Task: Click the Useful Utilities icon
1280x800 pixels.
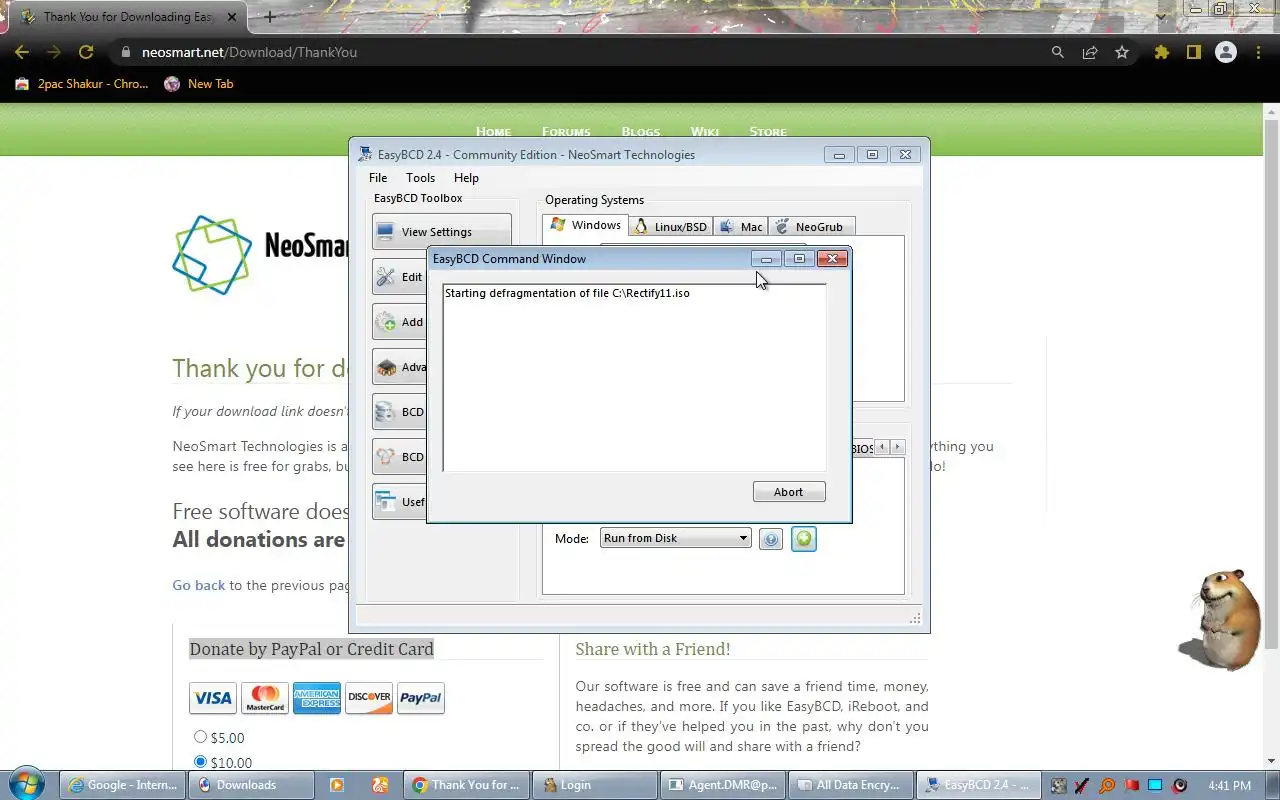Action: [385, 502]
